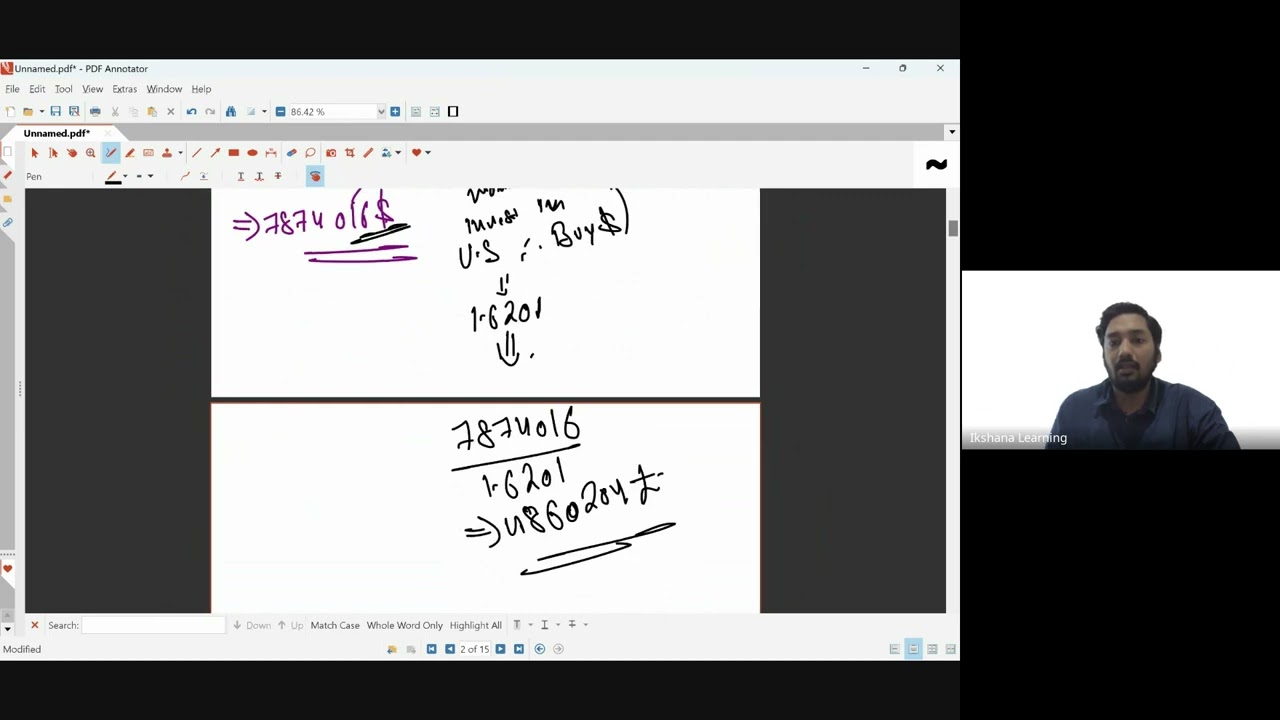Click the page number field 2 of 15
Viewport: 1280px width, 720px height.
[475, 649]
